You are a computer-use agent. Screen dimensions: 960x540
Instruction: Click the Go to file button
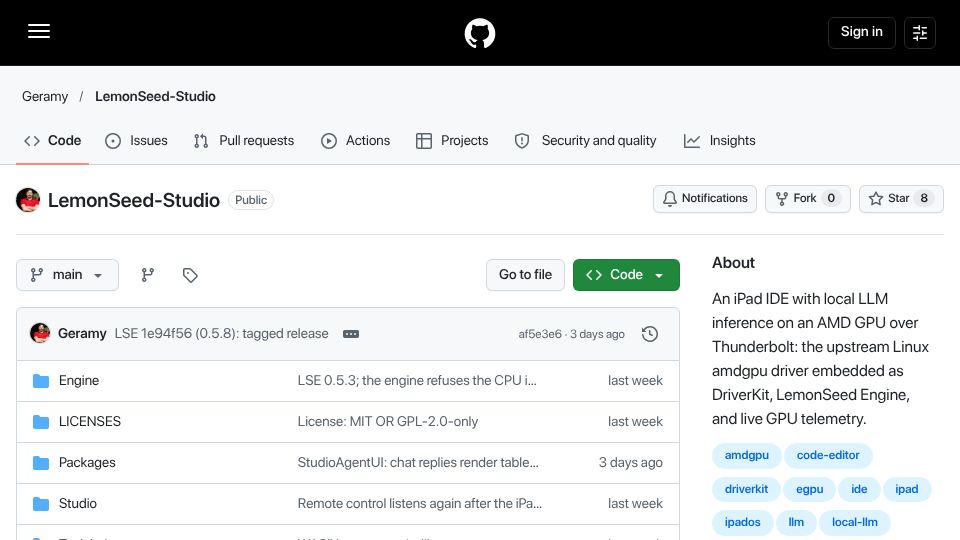coord(525,275)
